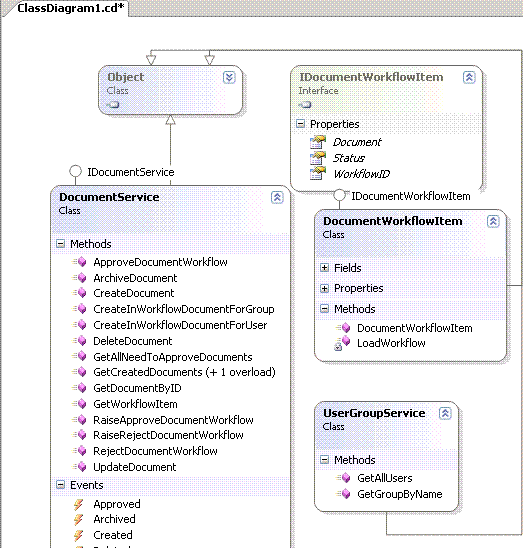The width and height of the screenshot is (523, 548).
Task: Select the UserGroupService class title
Action: coord(374,413)
